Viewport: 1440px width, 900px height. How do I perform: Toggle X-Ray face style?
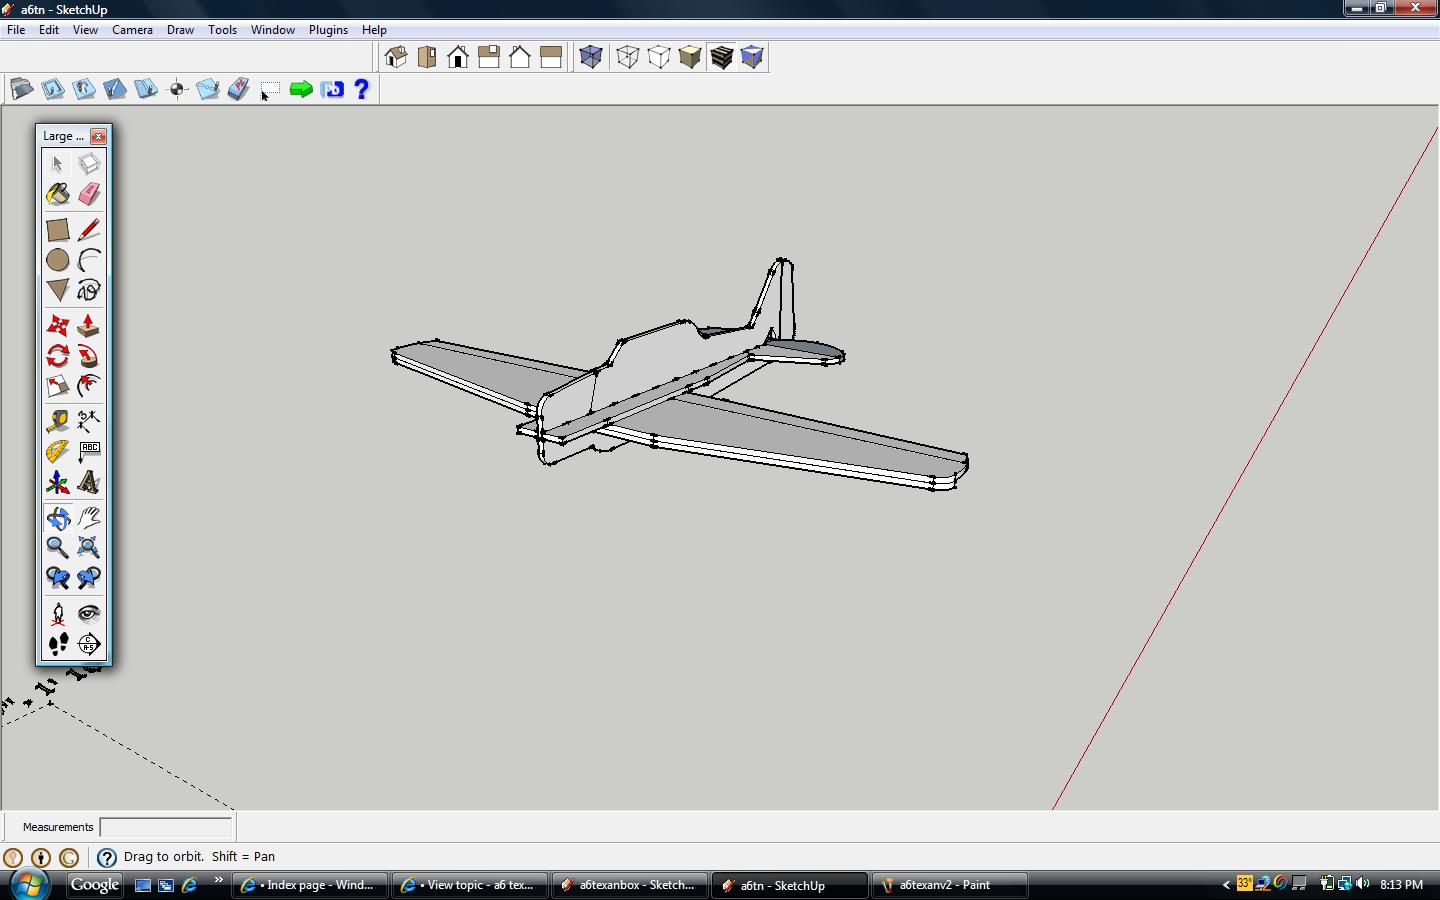[x=591, y=57]
